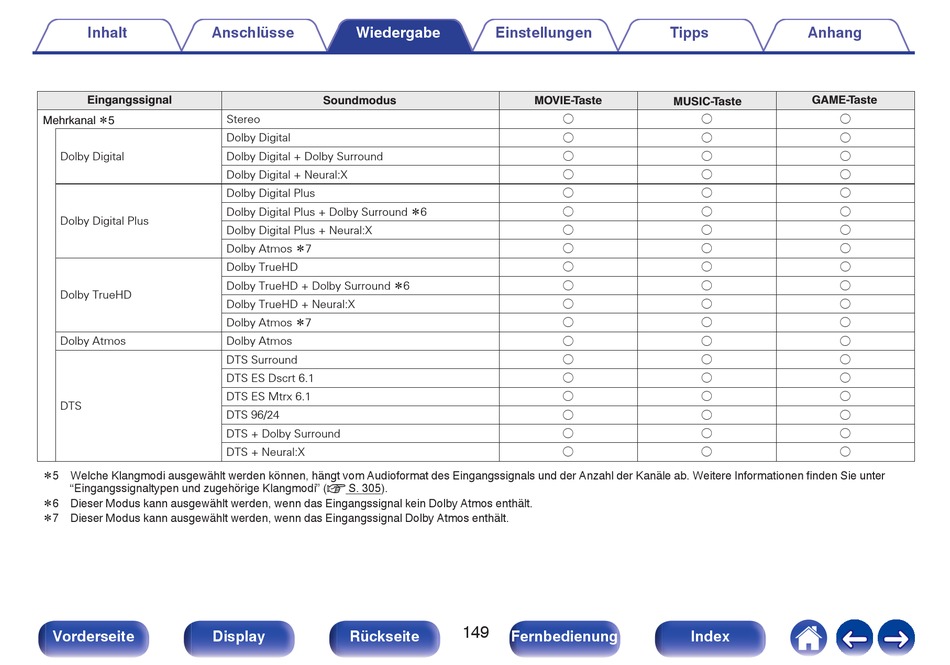Select Dolby Digital Plus input signal cell
Viewport: 950px width, 665px height.
[x=138, y=221]
